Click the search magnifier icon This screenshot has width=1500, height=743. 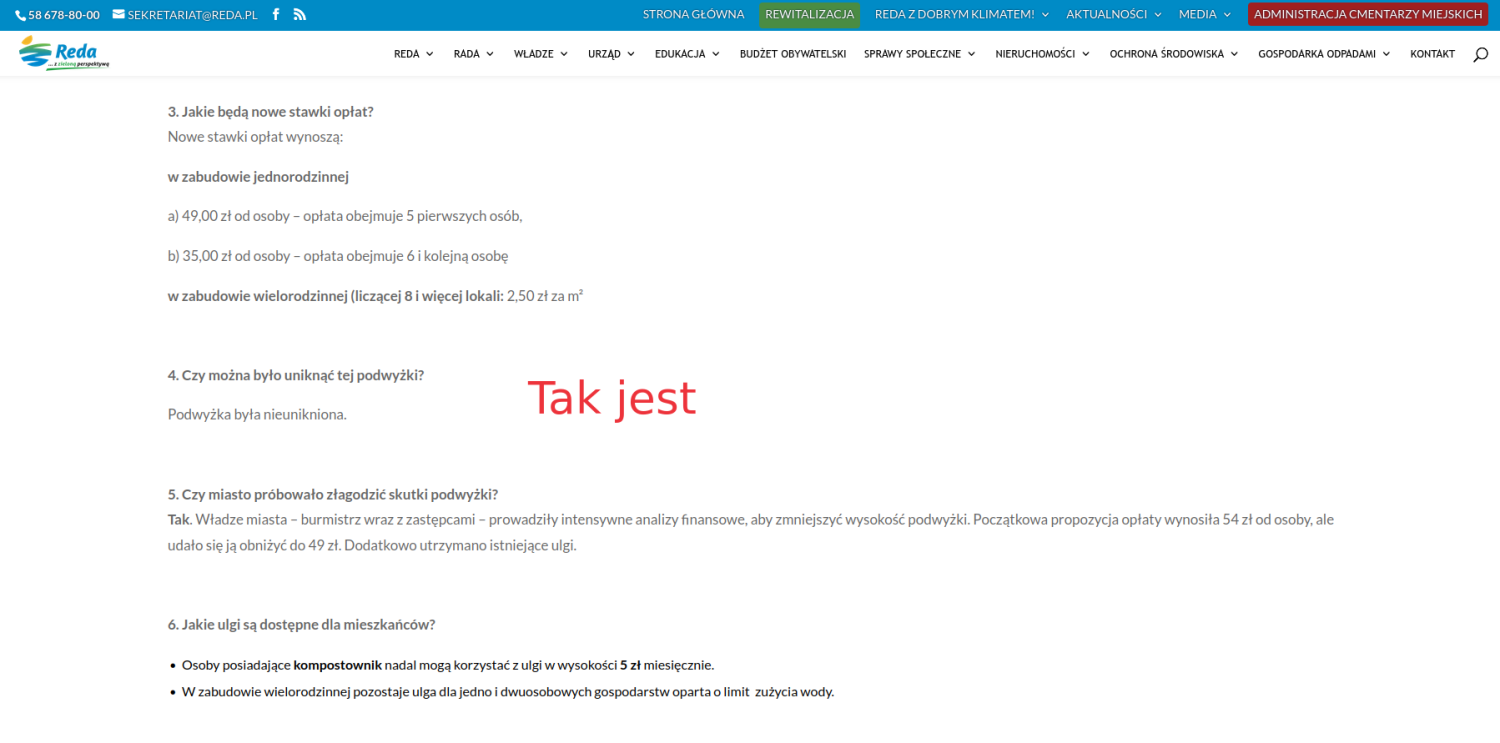[x=1480, y=54]
